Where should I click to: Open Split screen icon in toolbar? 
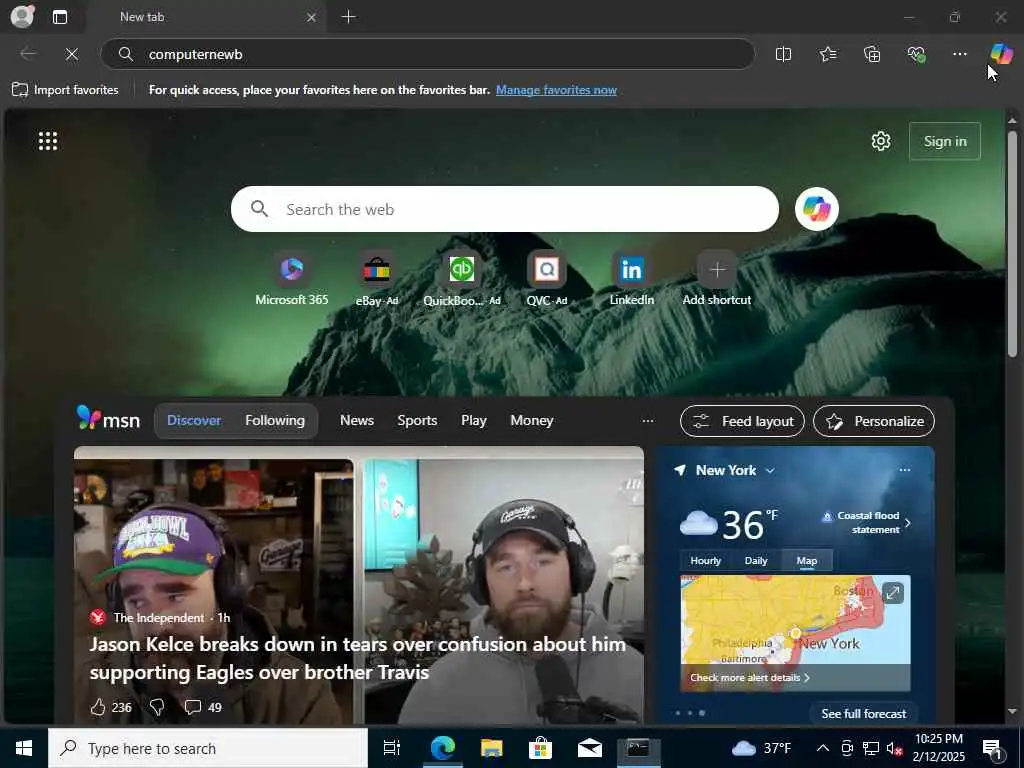[x=783, y=54]
